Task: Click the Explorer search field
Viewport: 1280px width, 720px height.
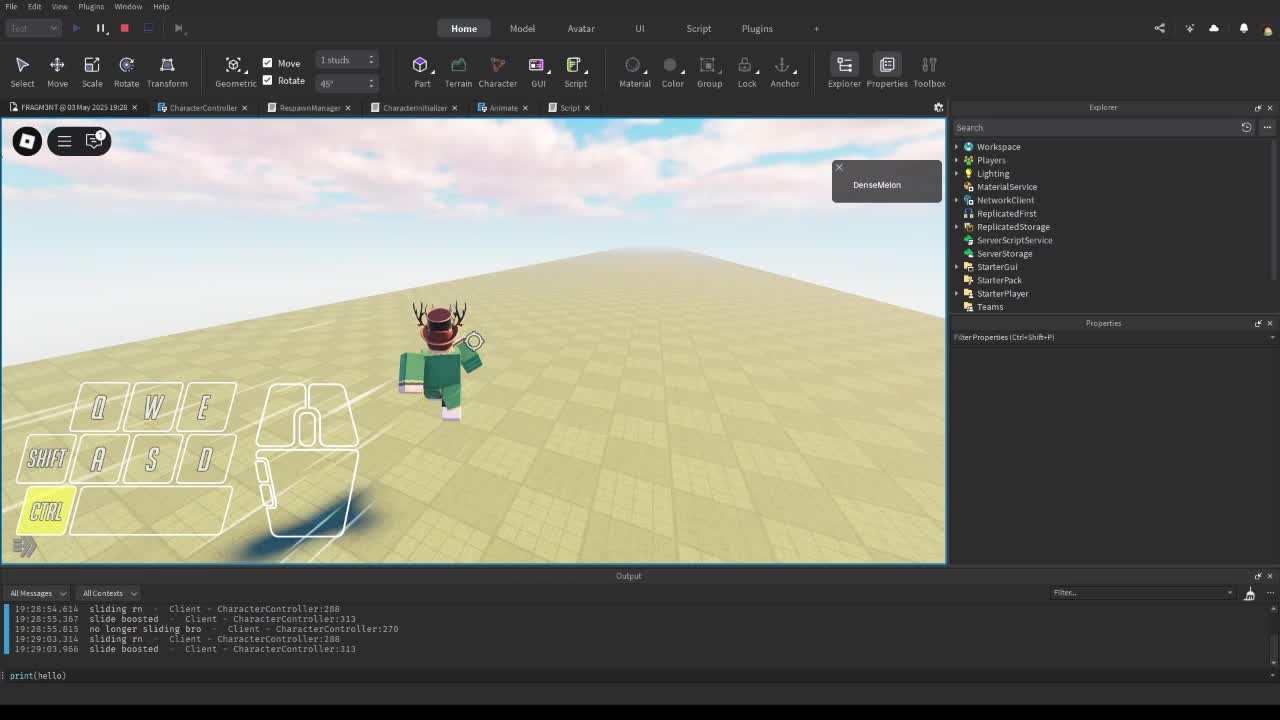Action: point(1095,128)
